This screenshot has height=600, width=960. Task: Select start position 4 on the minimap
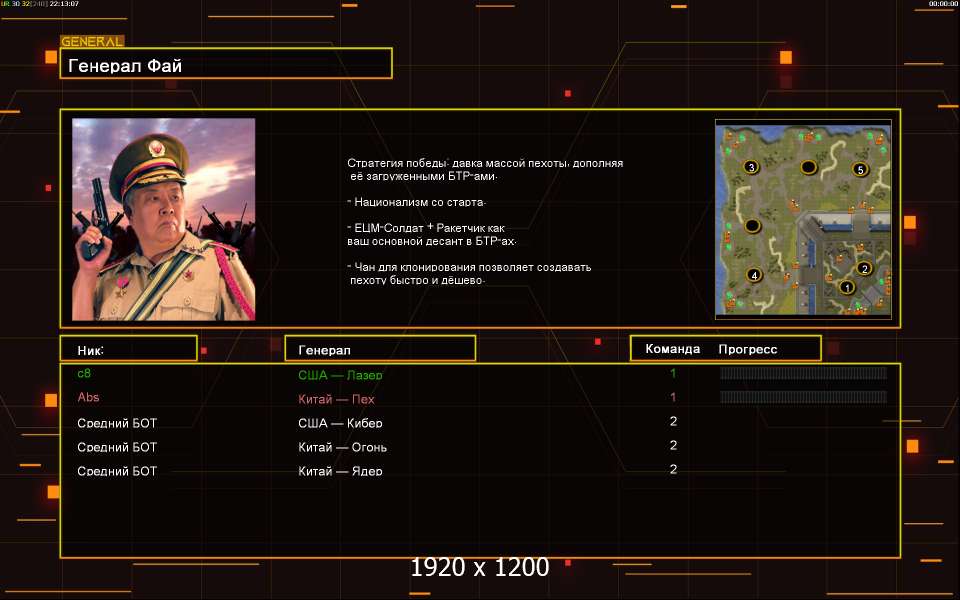[x=754, y=275]
